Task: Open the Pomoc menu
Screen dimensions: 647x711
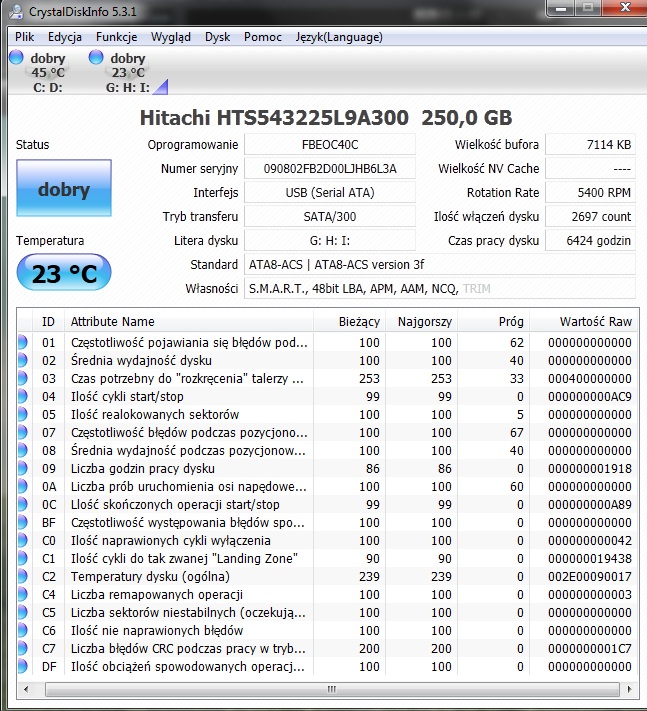Action: pos(263,37)
